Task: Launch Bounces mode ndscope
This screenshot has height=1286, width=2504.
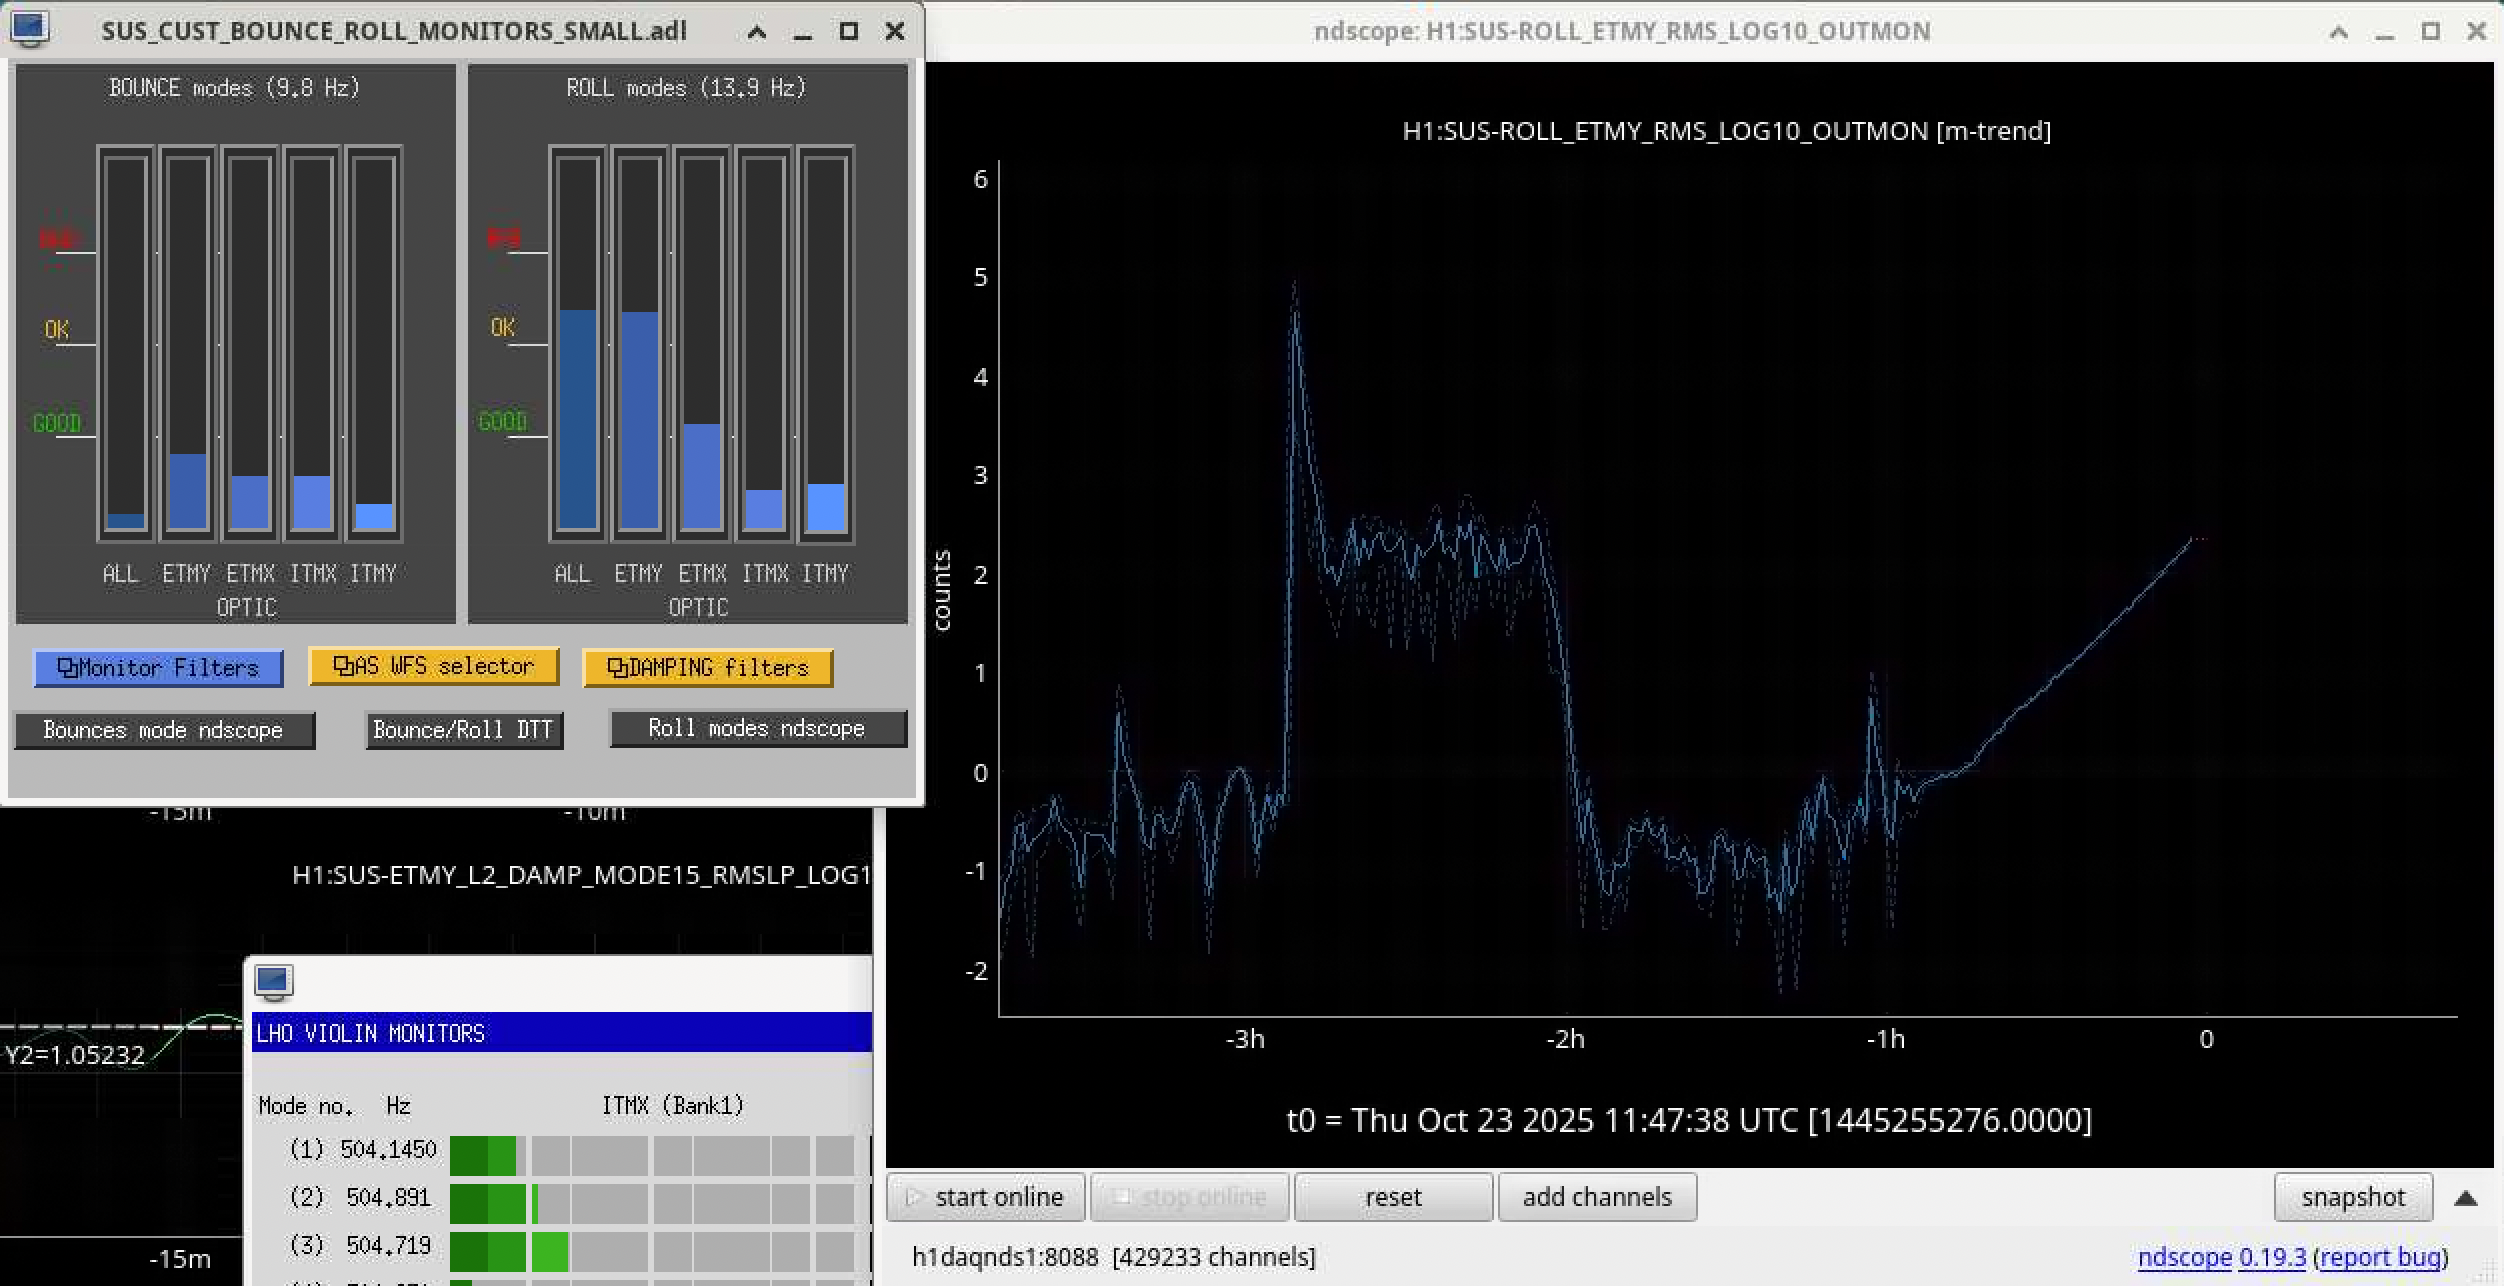Action: [x=164, y=730]
